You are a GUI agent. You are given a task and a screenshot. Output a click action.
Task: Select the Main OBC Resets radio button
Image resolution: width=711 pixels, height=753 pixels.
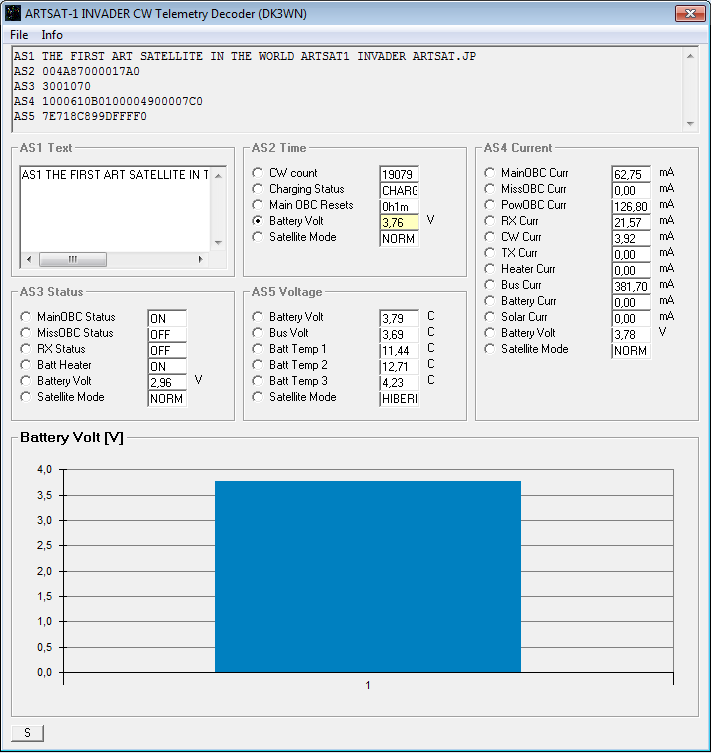click(258, 205)
